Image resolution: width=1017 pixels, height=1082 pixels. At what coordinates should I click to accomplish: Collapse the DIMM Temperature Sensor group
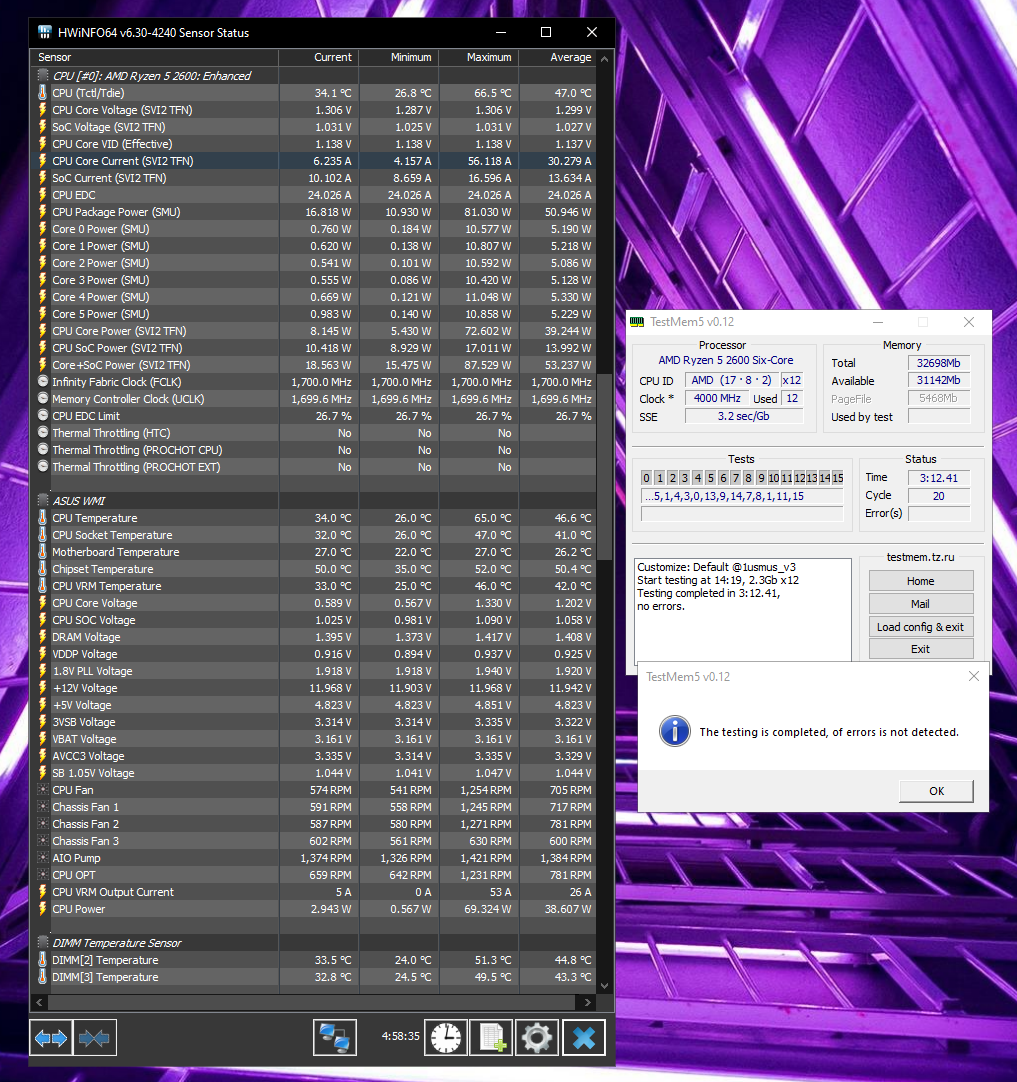(43, 943)
